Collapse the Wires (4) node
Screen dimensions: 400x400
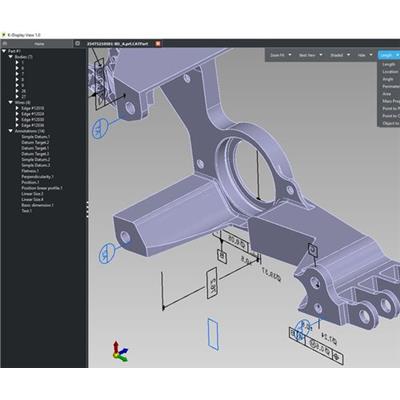click(x=11, y=102)
